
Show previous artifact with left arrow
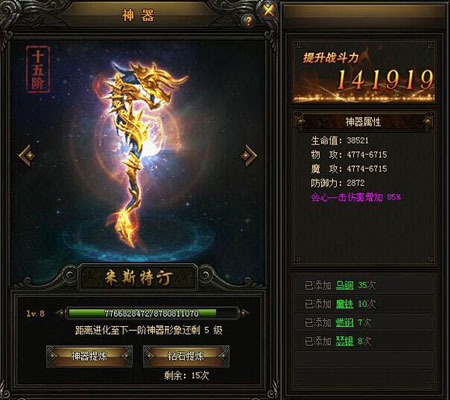pos(27,155)
